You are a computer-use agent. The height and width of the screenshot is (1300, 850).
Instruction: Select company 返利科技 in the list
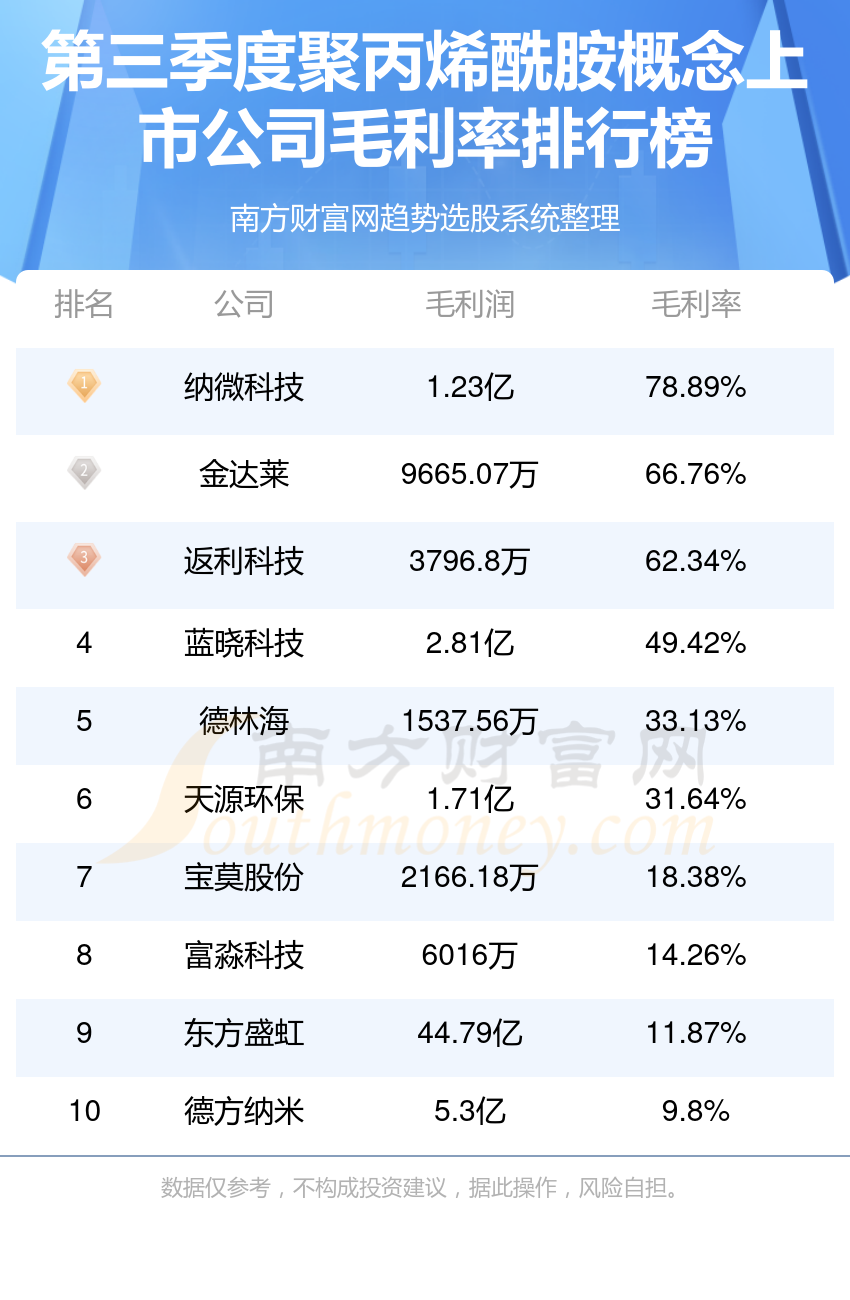pyautogui.click(x=244, y=561)
